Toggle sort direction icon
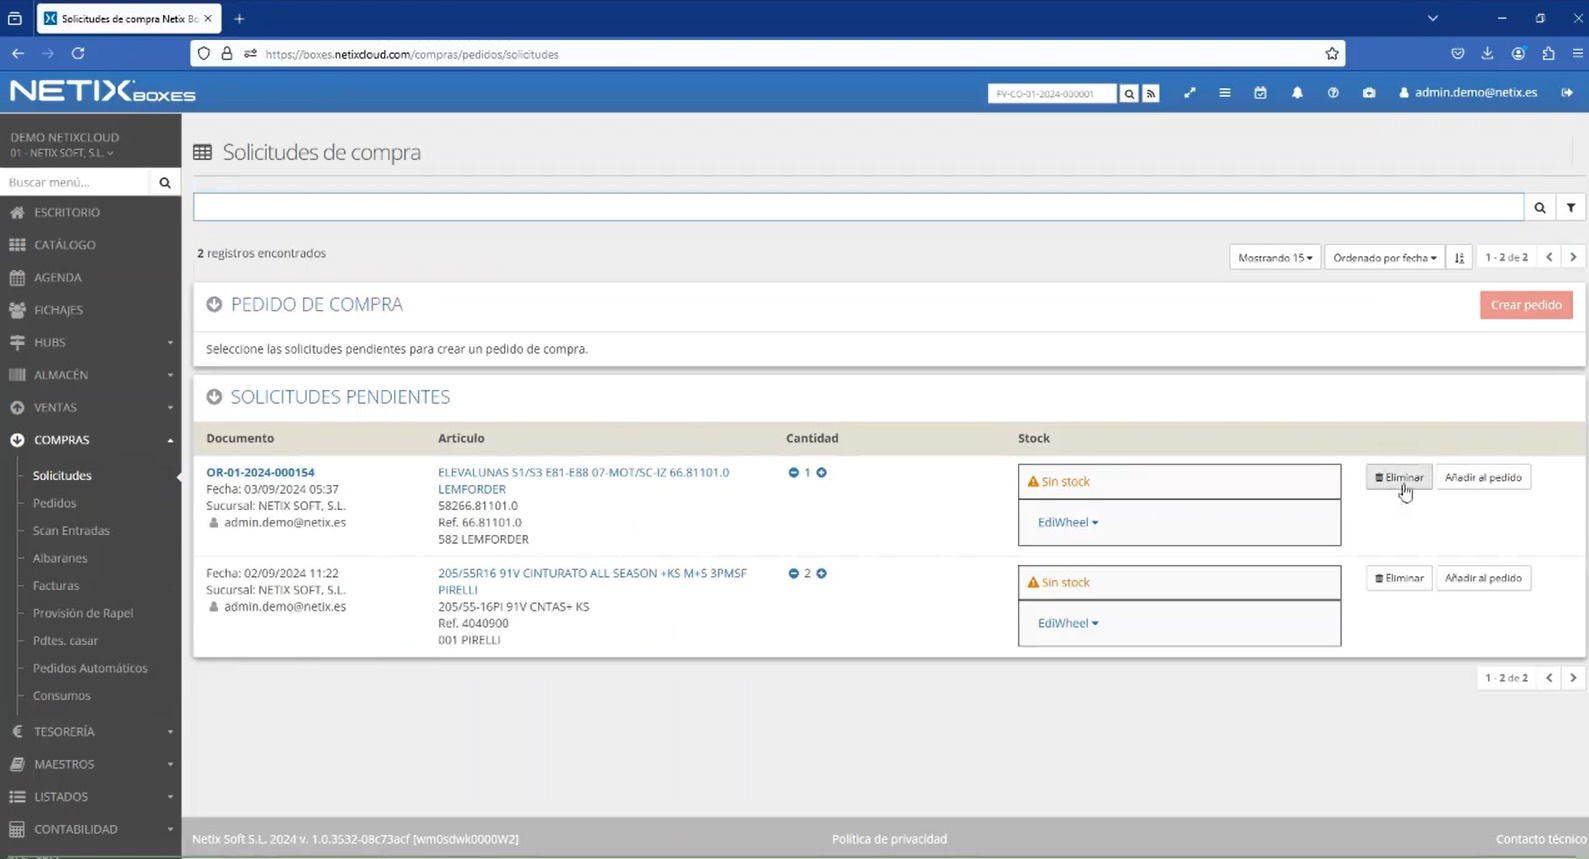Viewport: 1589px width, 859px height. (x=1460, y=258)
